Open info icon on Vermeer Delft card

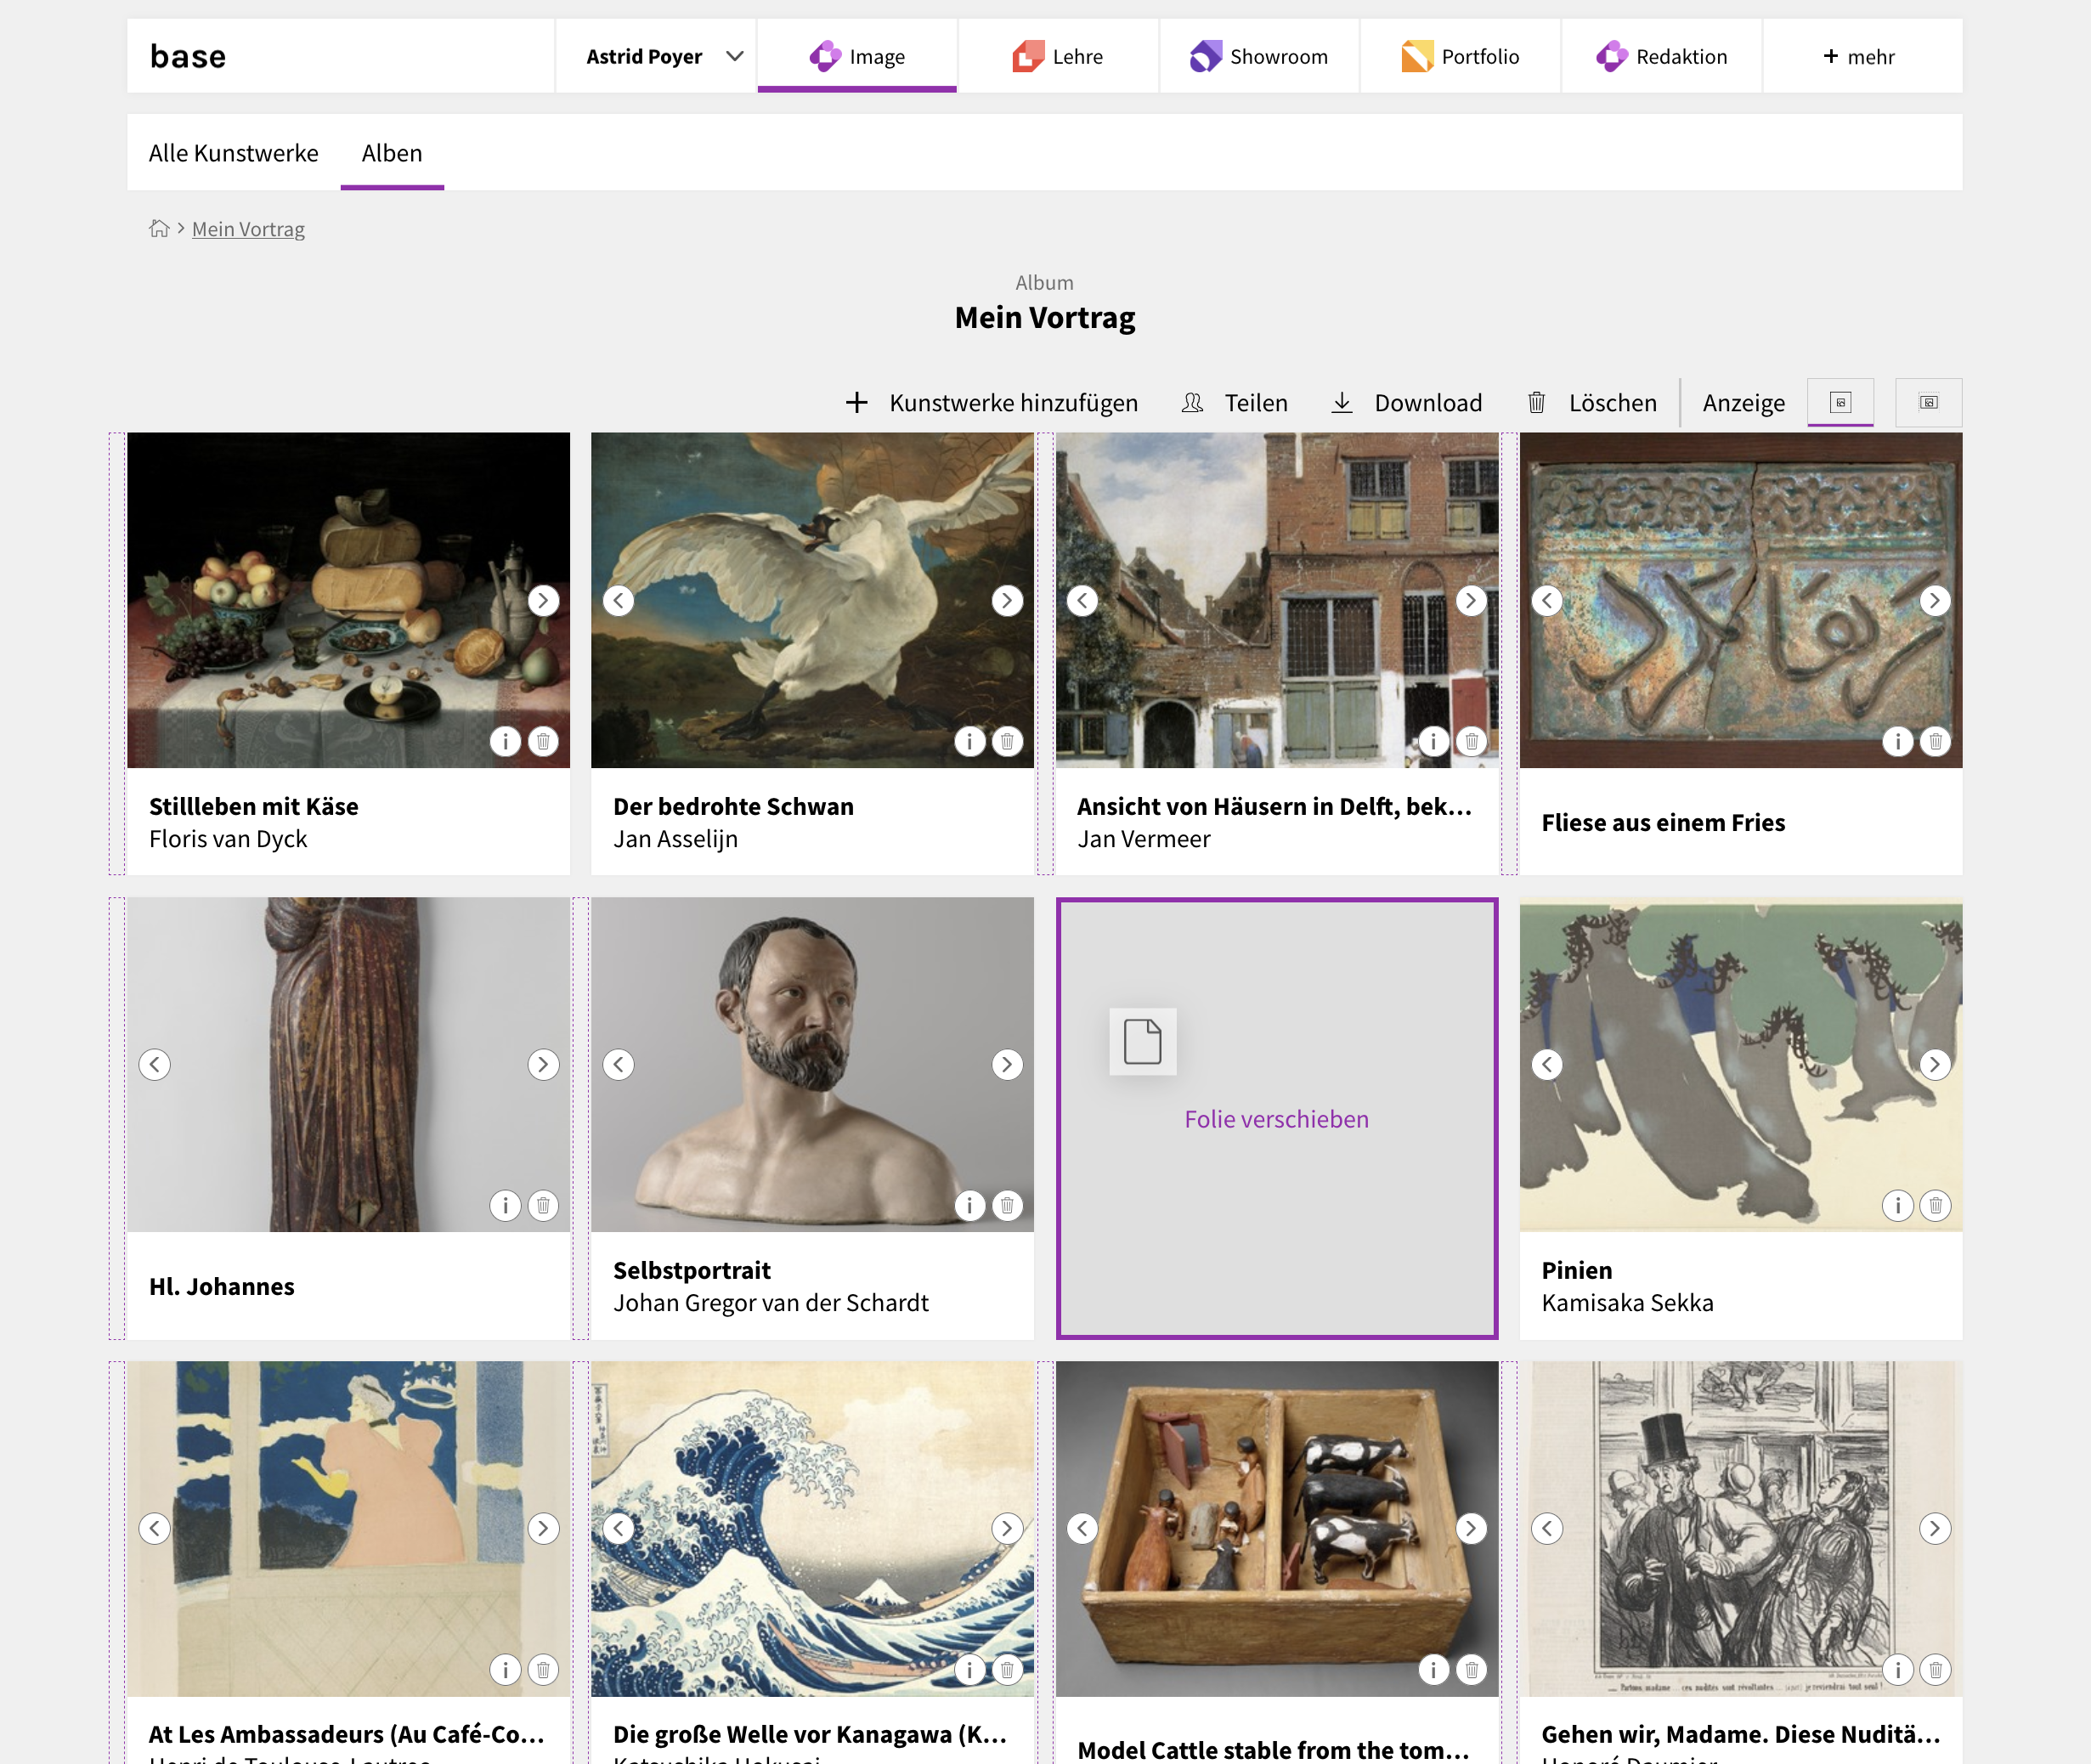coord(1433,741)
